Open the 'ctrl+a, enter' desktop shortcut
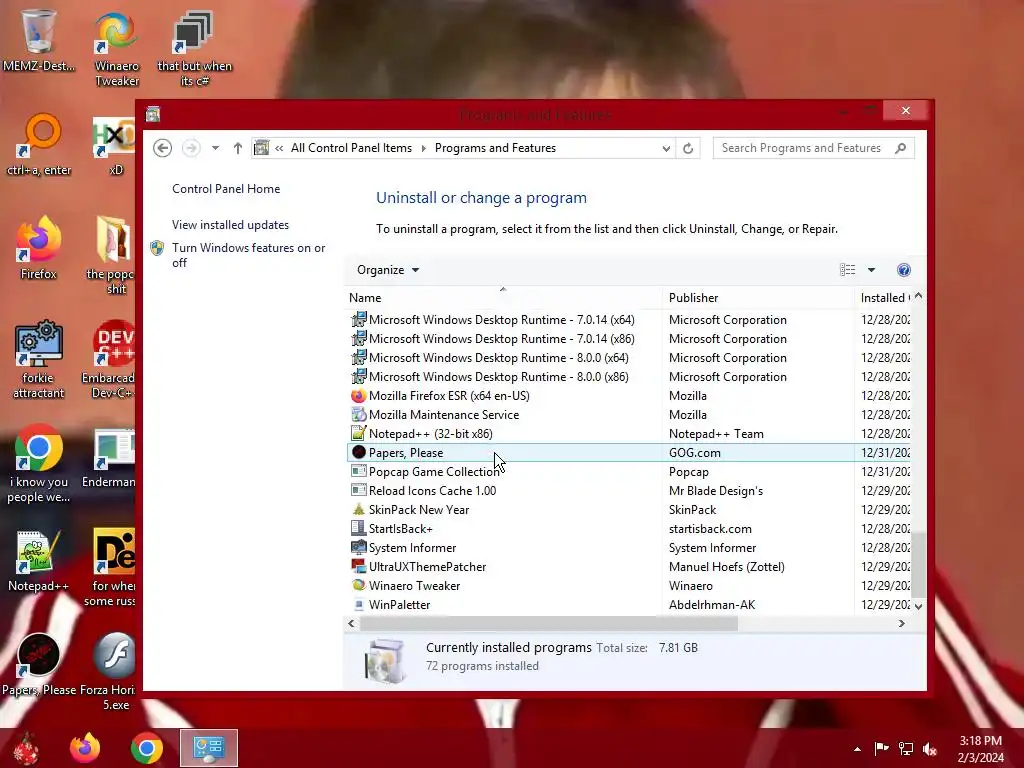The width and height of the screenshot is (1024, 768). point(39,144)
